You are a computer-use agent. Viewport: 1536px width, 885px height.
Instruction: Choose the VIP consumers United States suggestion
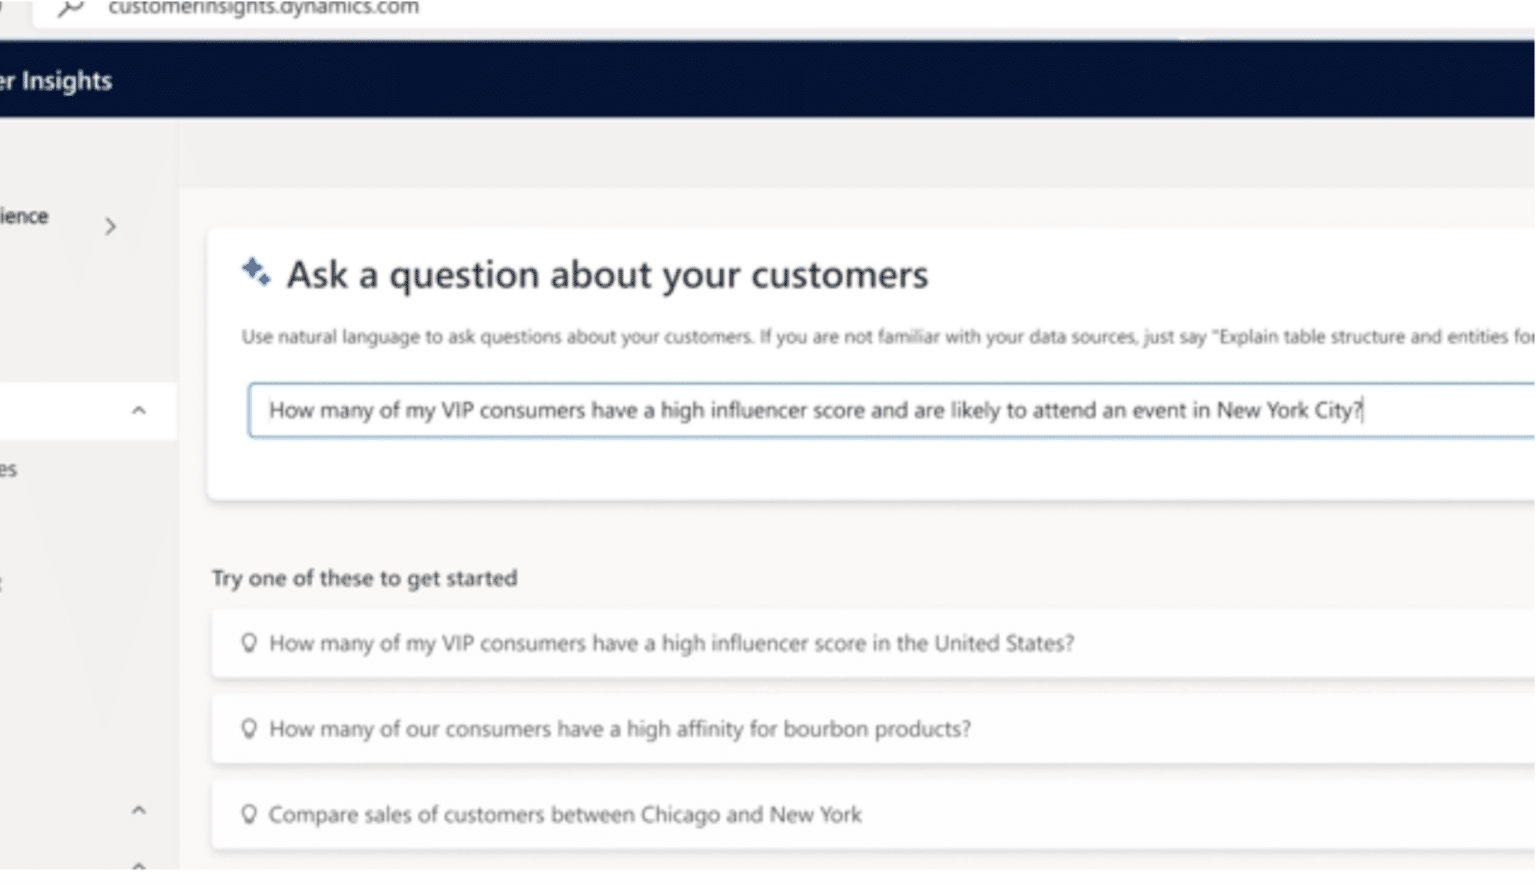[672, 643]
